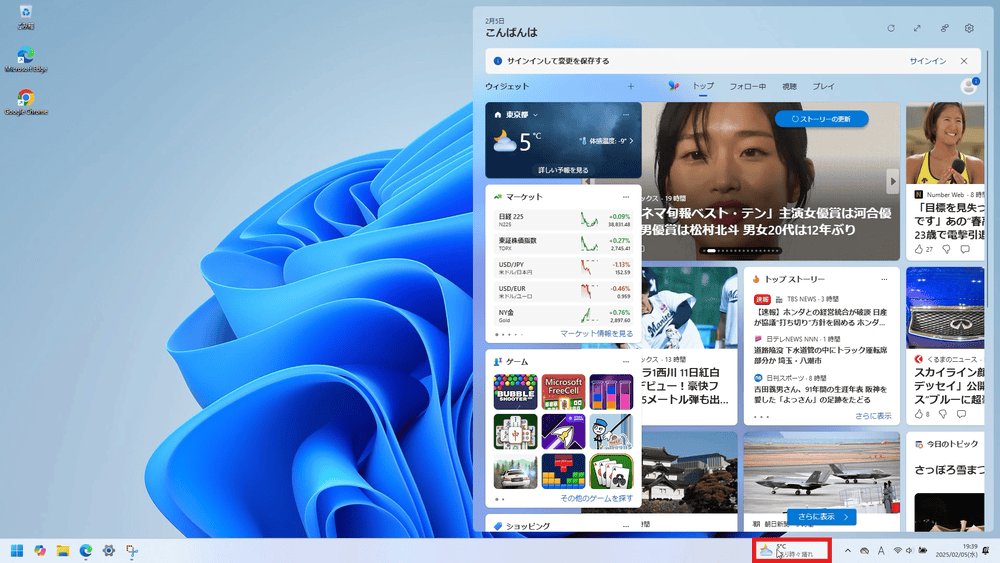Show hidden system tray icons
The height and width of the screenshot is (563, 1000).
848,550
